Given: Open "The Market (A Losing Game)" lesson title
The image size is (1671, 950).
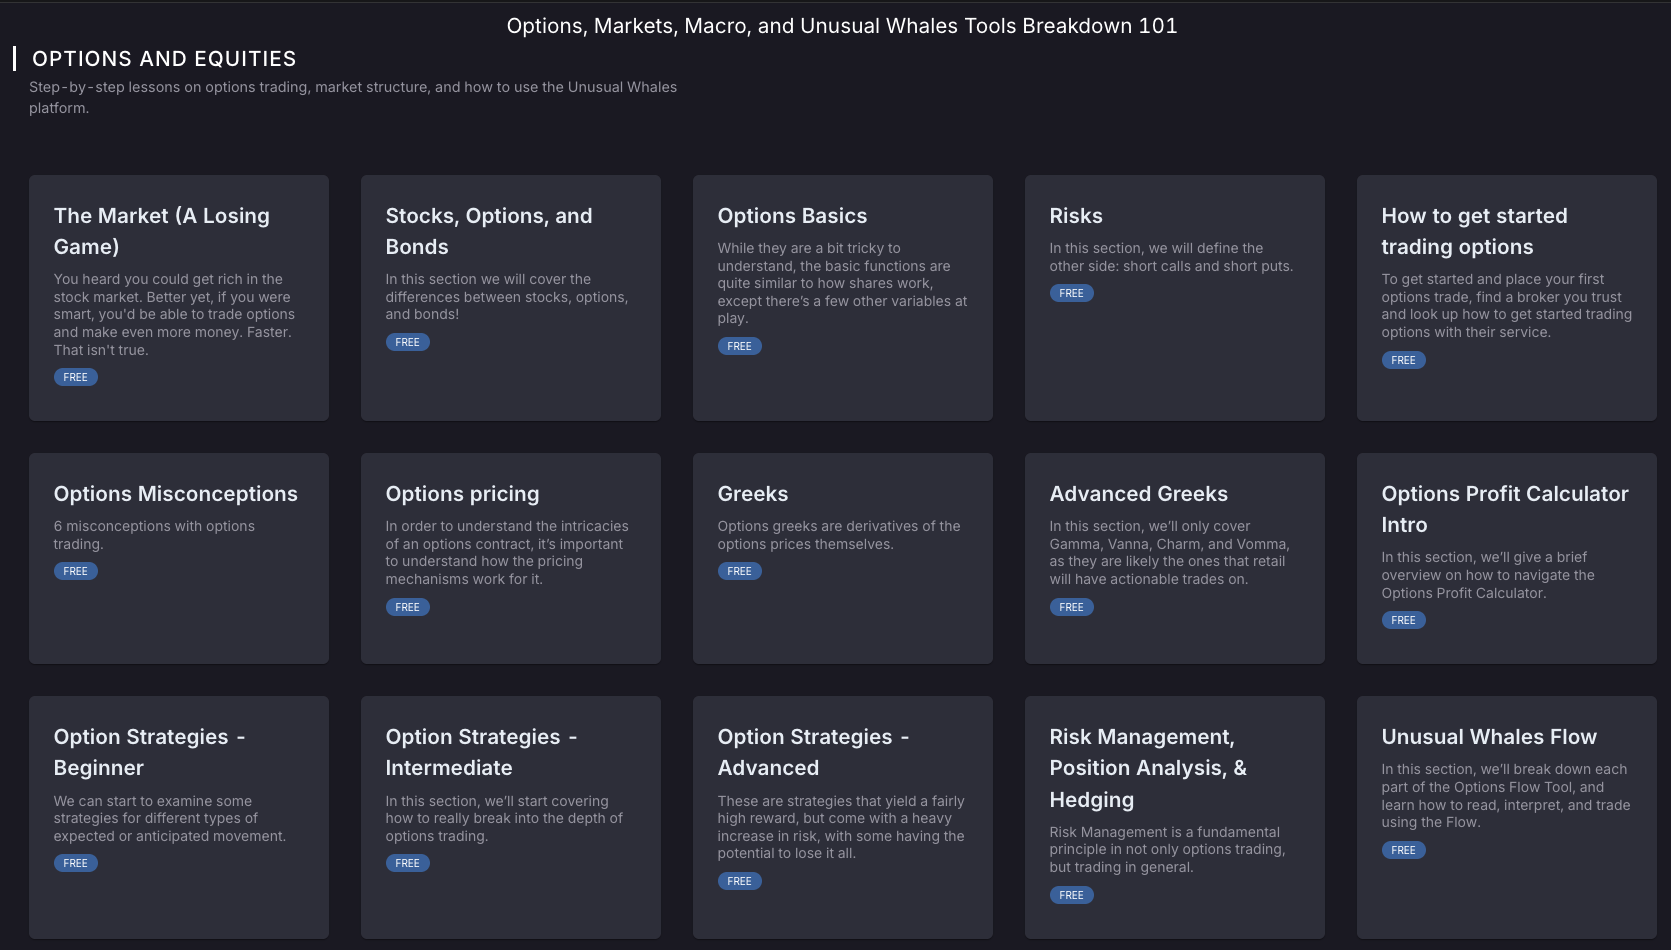Looking at the screenshot, I should tap(162, 231).
